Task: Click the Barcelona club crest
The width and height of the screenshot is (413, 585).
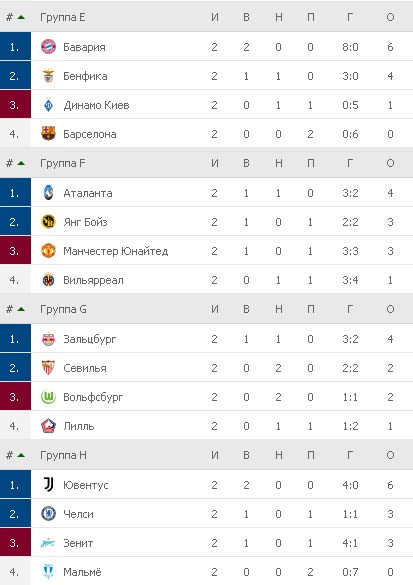Action: click(x=49, y=134)
